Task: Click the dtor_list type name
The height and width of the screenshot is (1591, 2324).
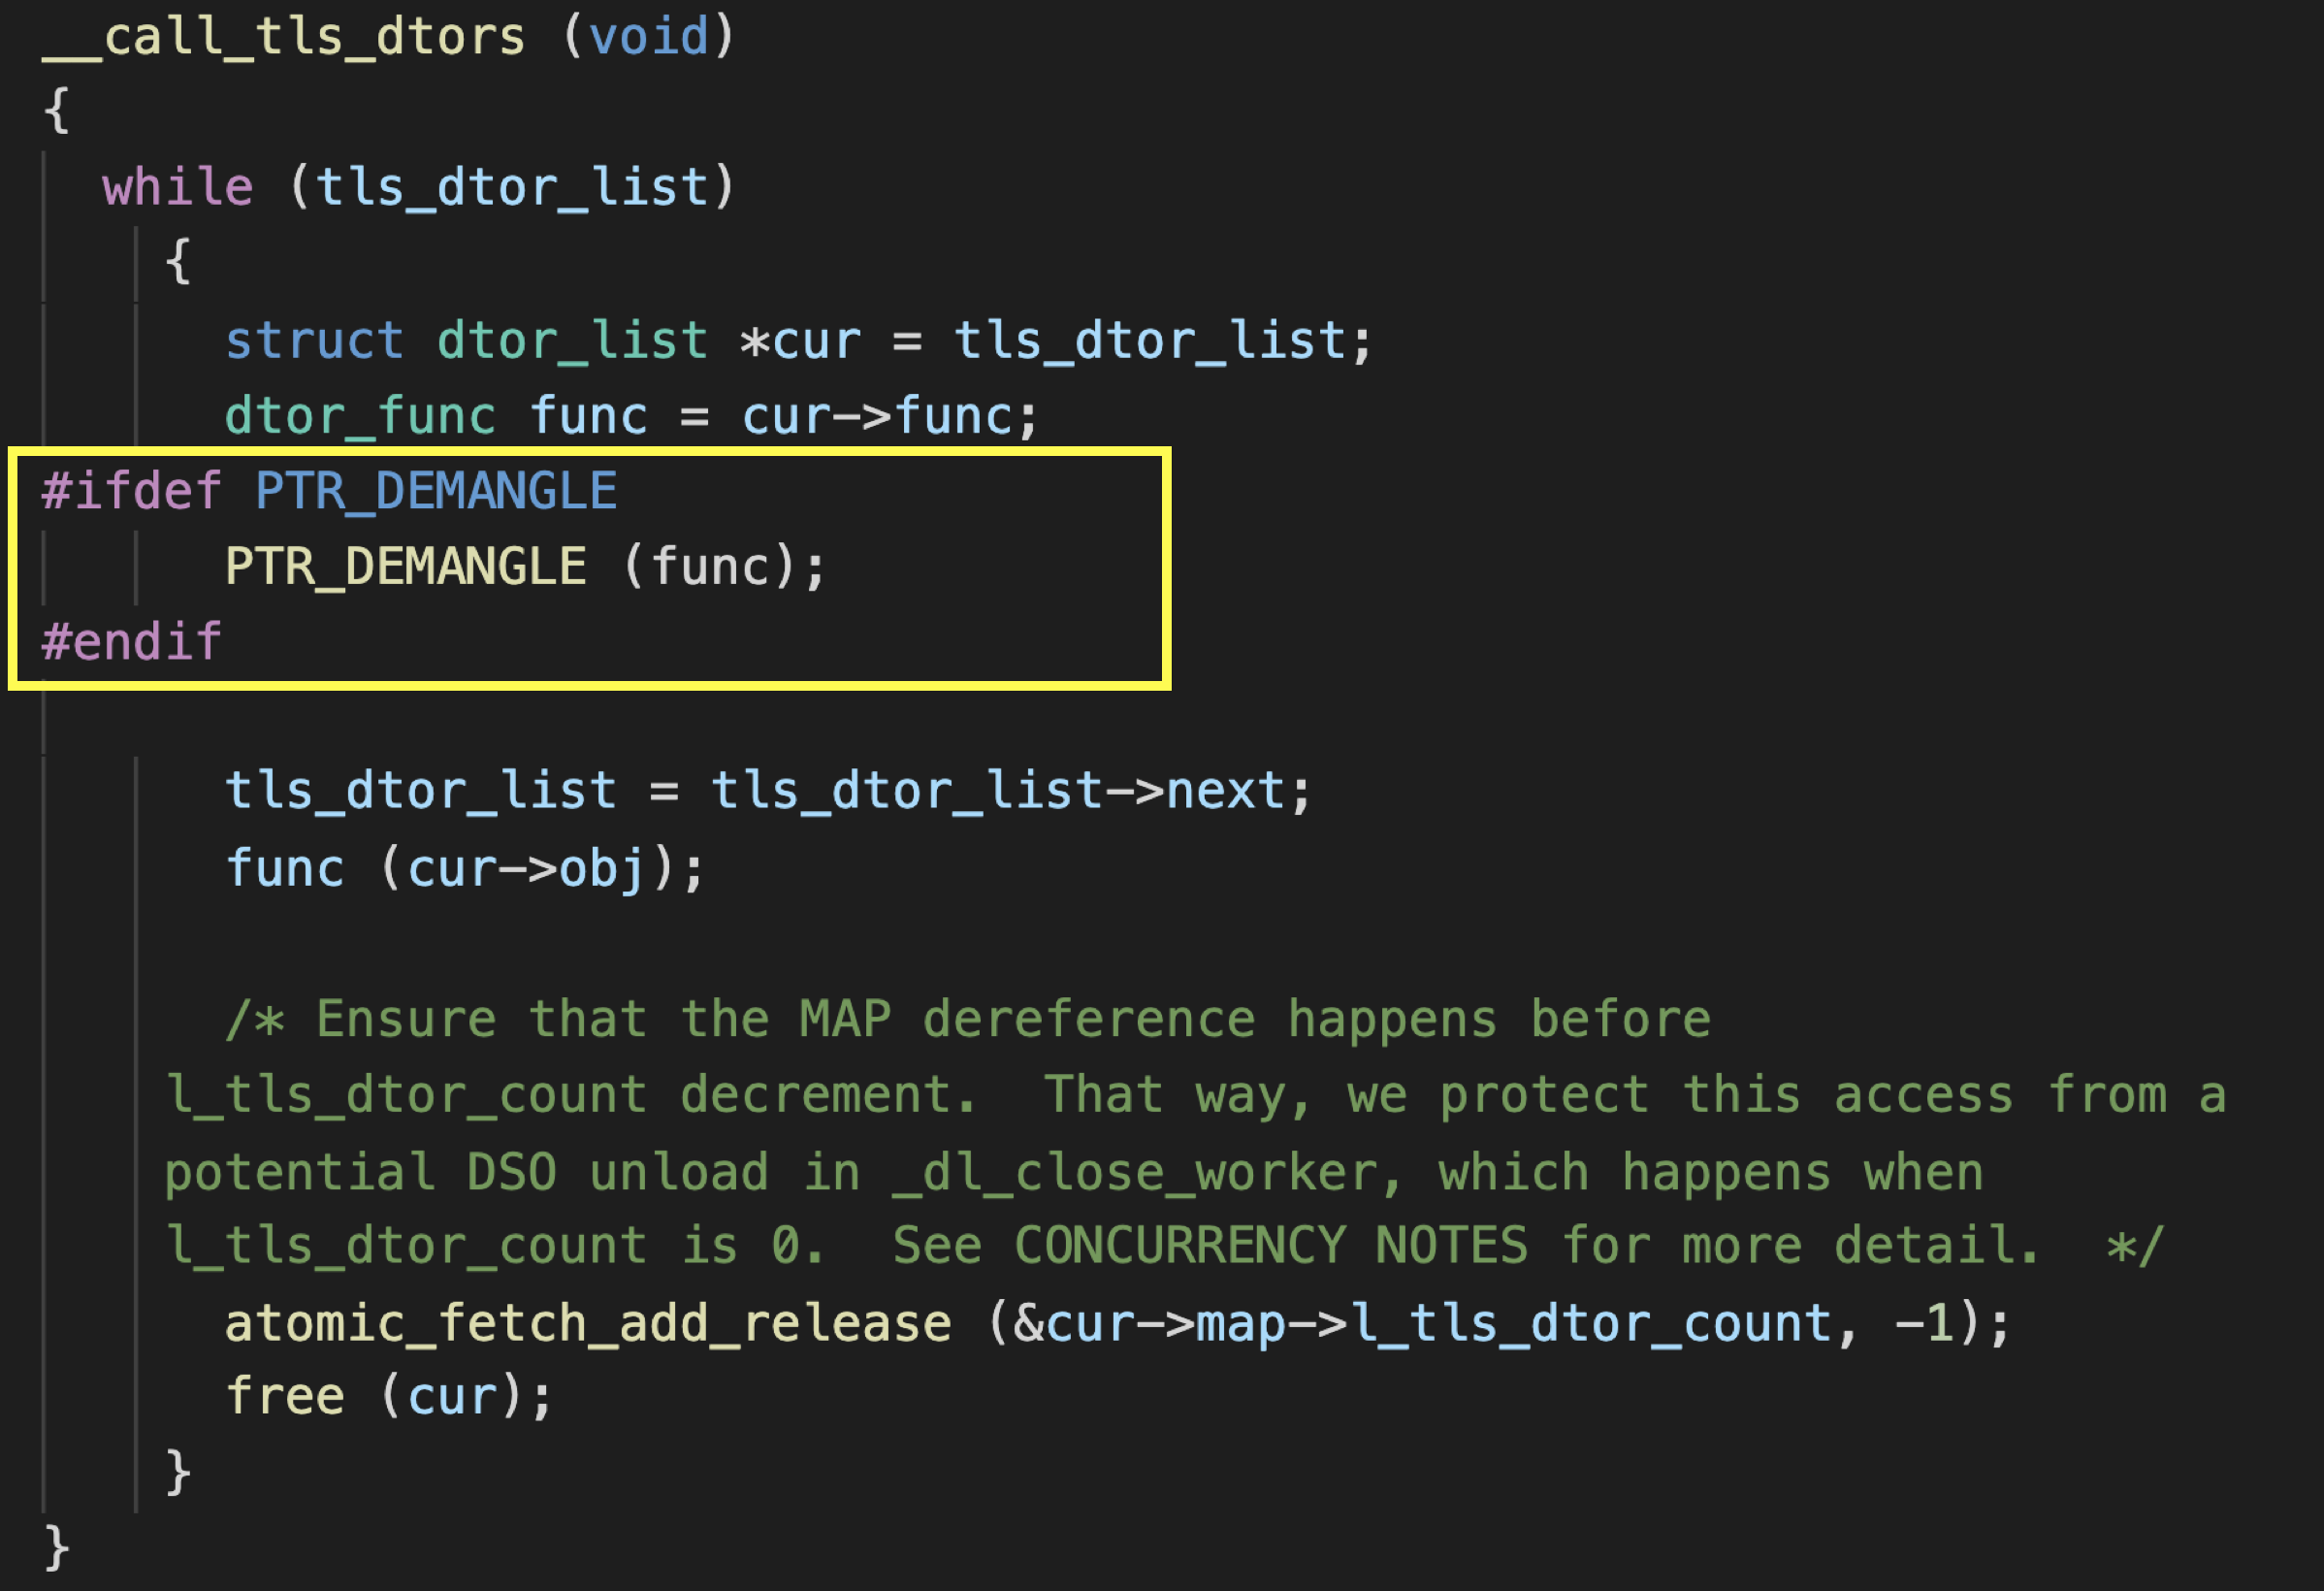Action: [573, 341]
